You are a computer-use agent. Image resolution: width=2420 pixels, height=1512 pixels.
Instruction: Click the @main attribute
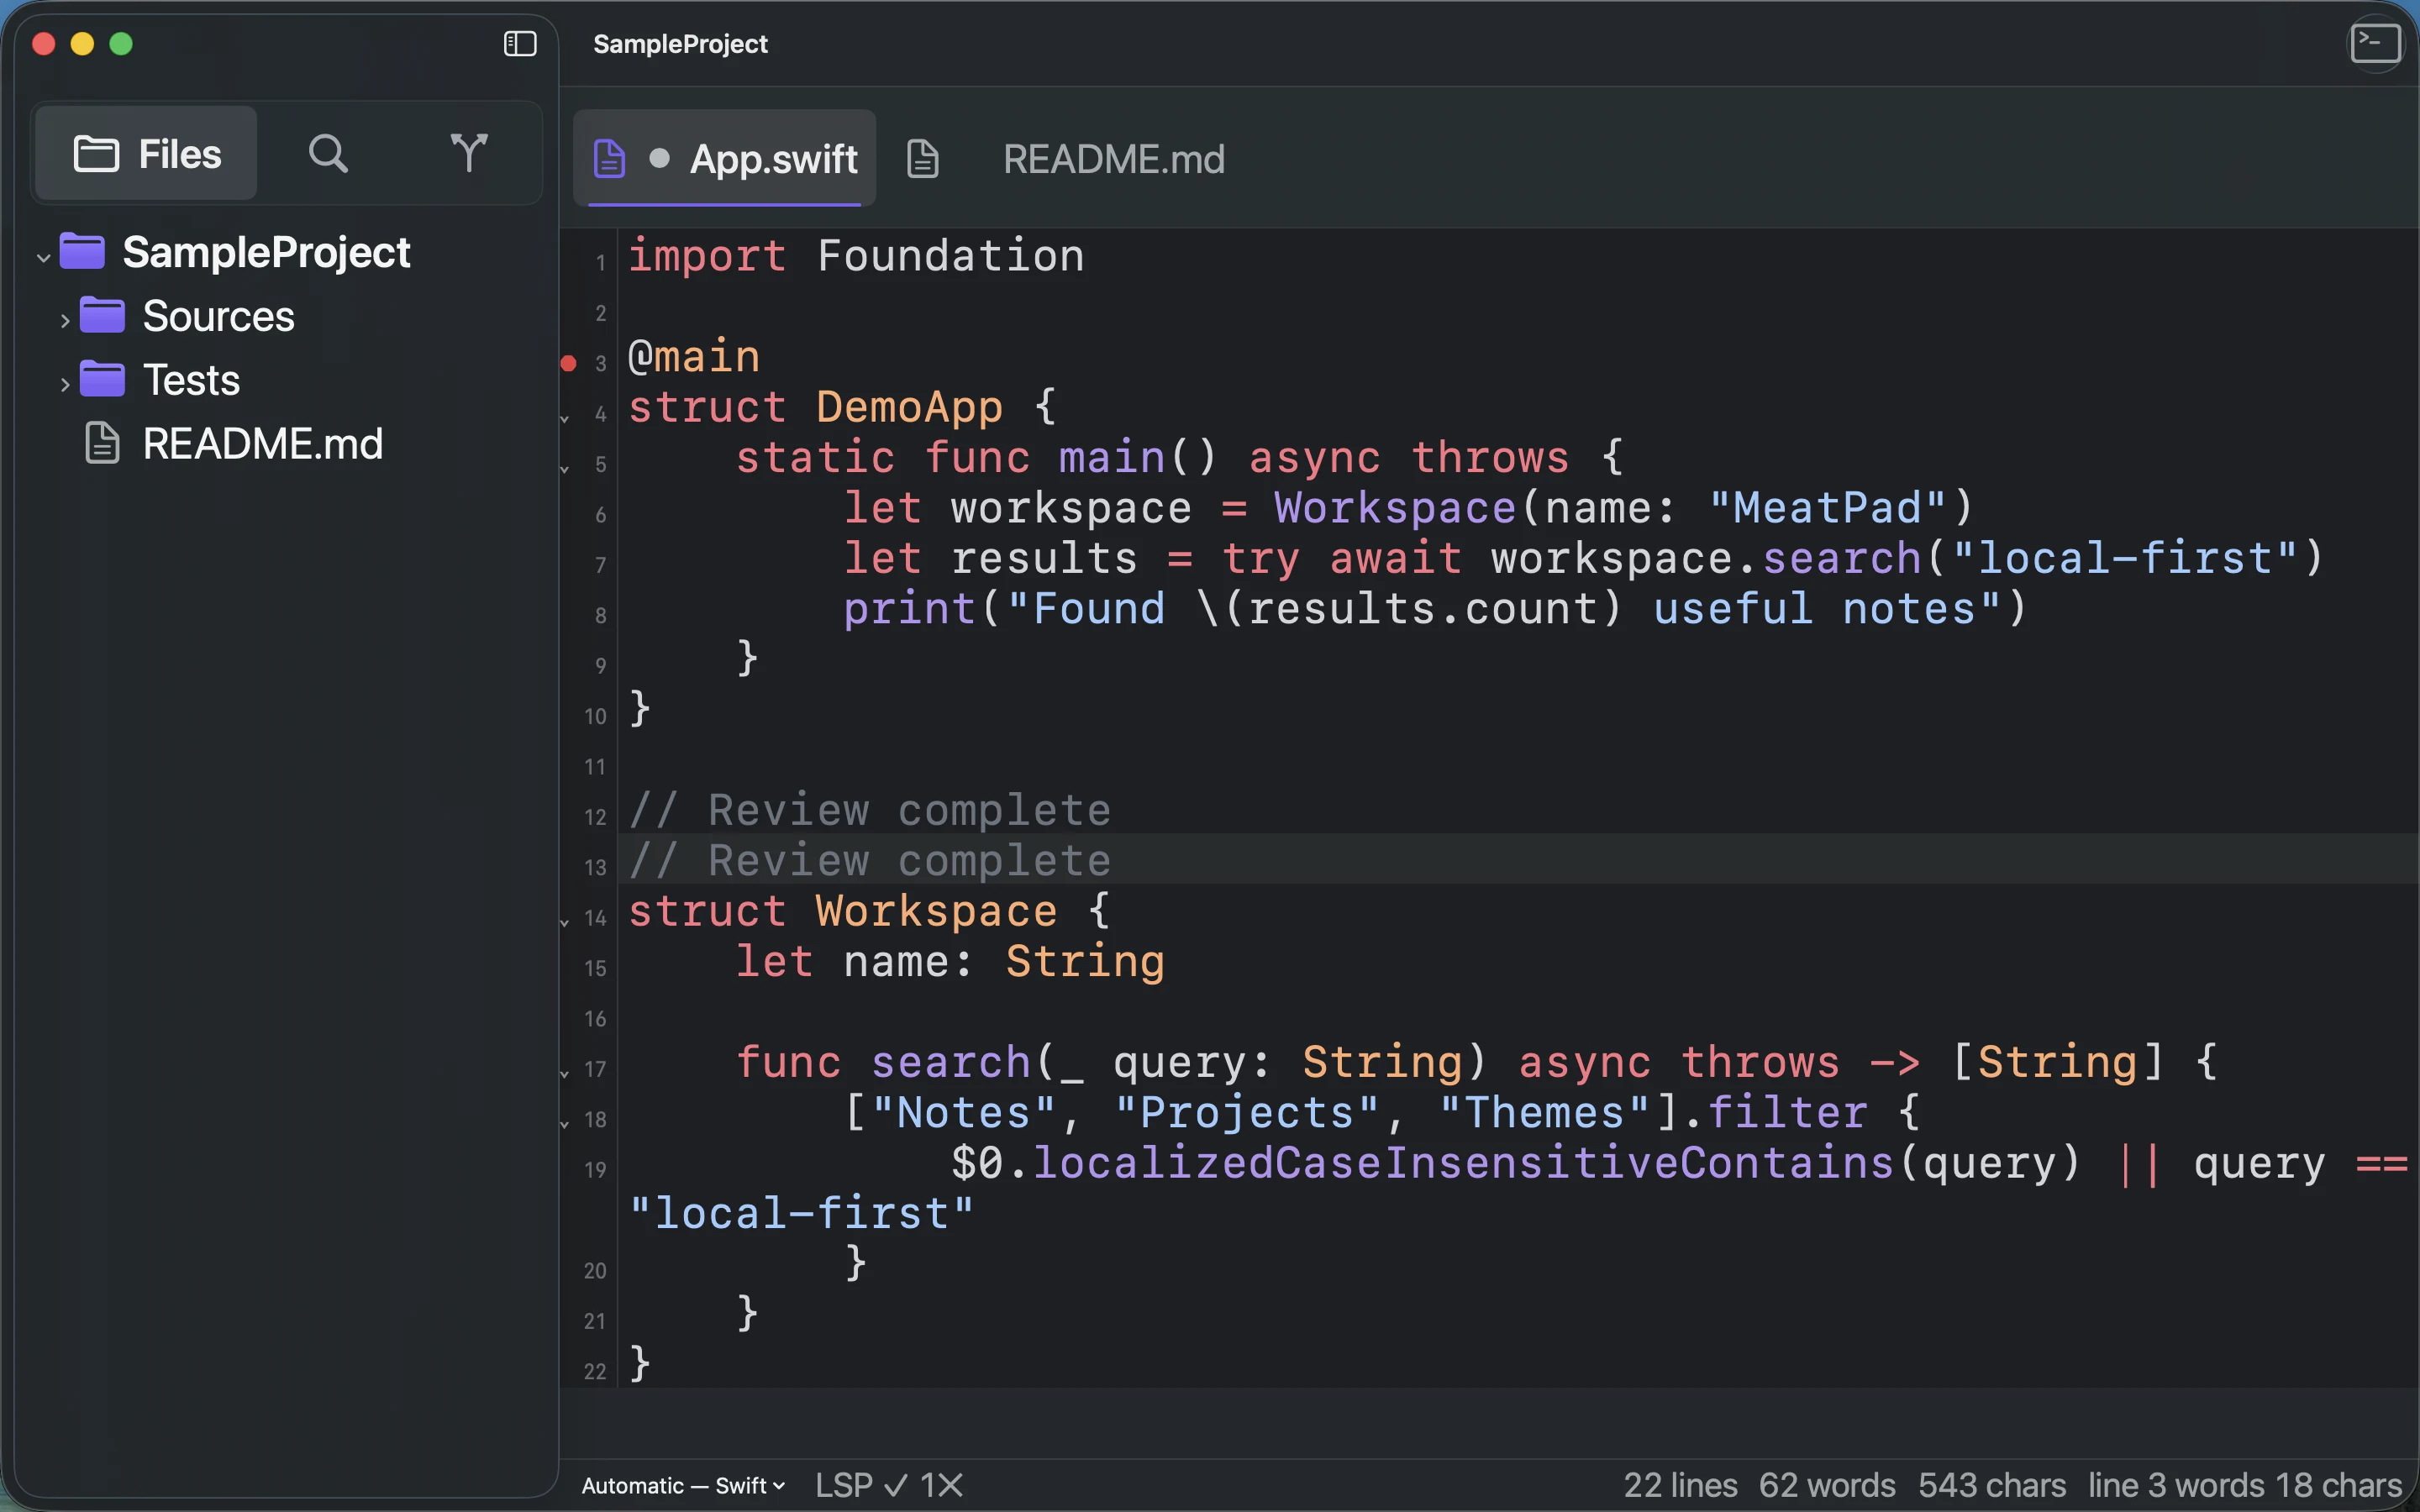(x=694, y=357)
